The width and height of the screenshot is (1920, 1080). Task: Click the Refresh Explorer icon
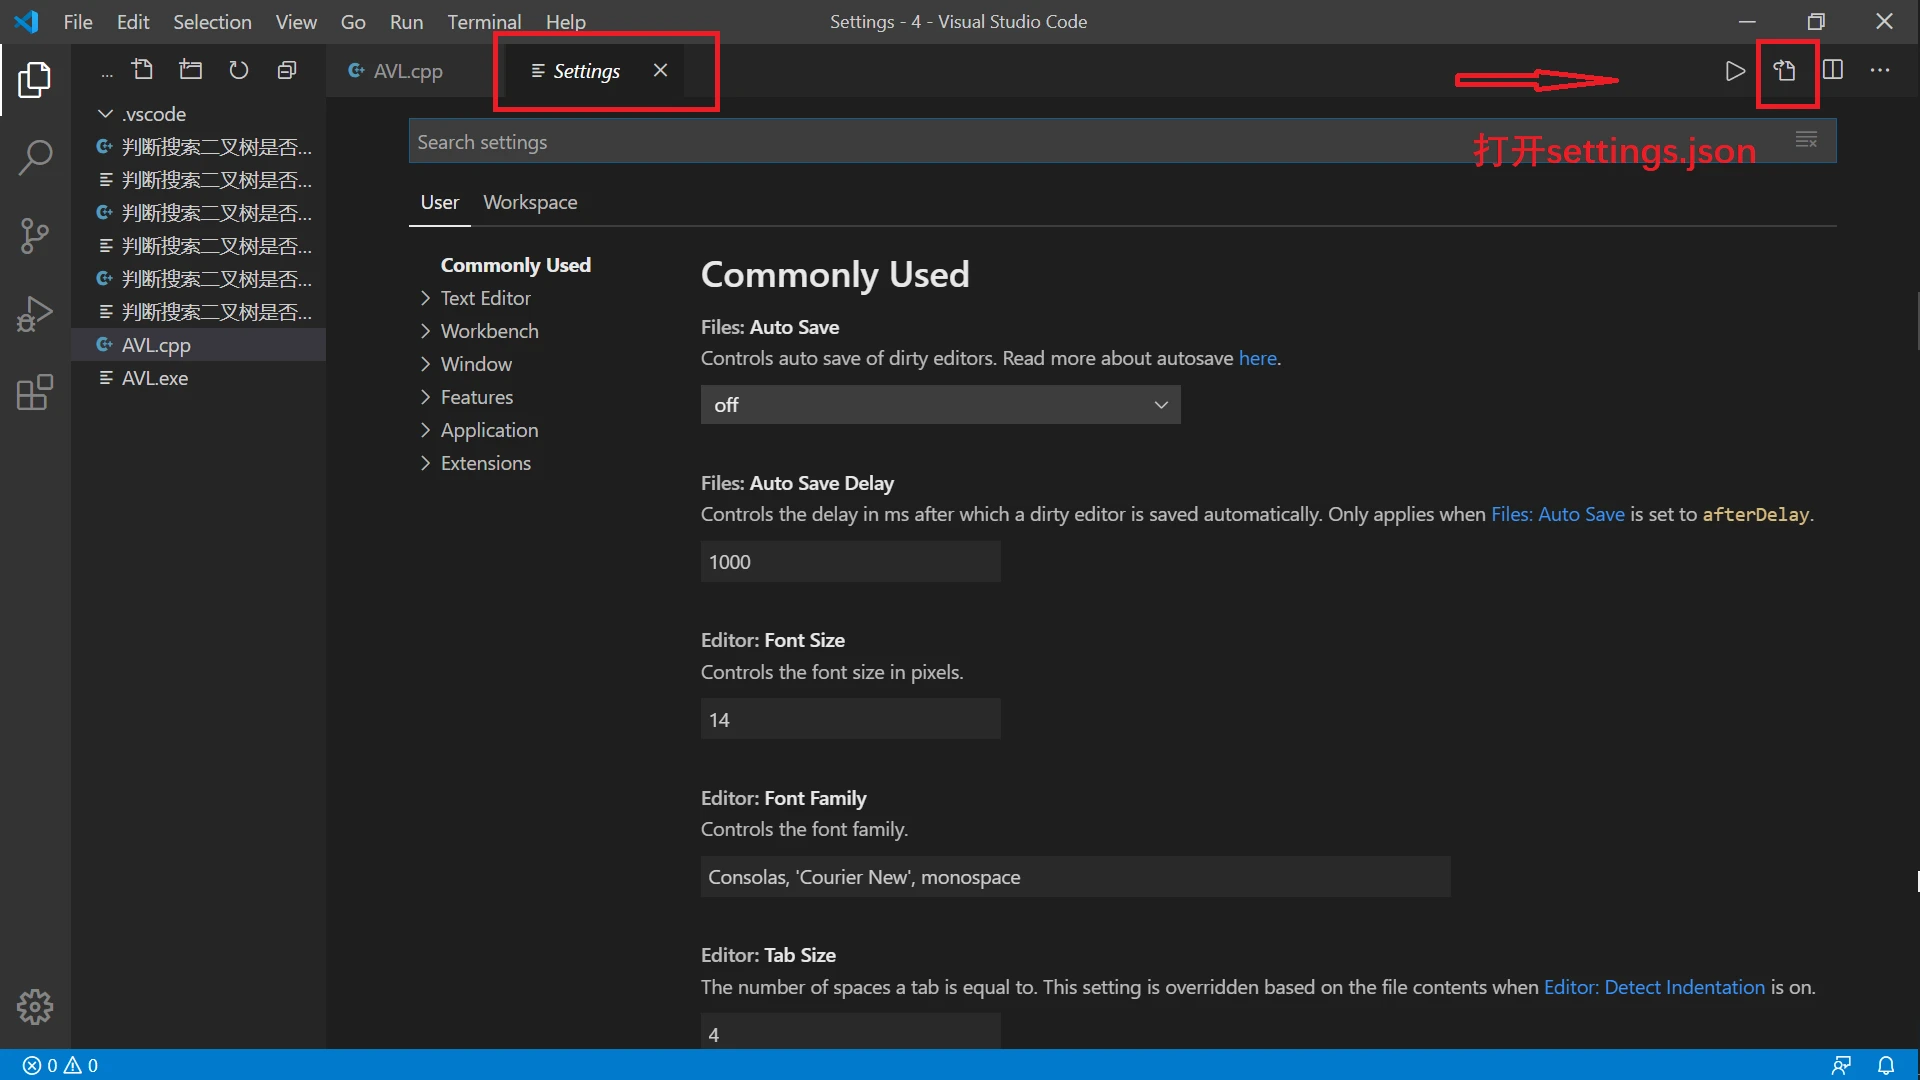tap(238, 70)
